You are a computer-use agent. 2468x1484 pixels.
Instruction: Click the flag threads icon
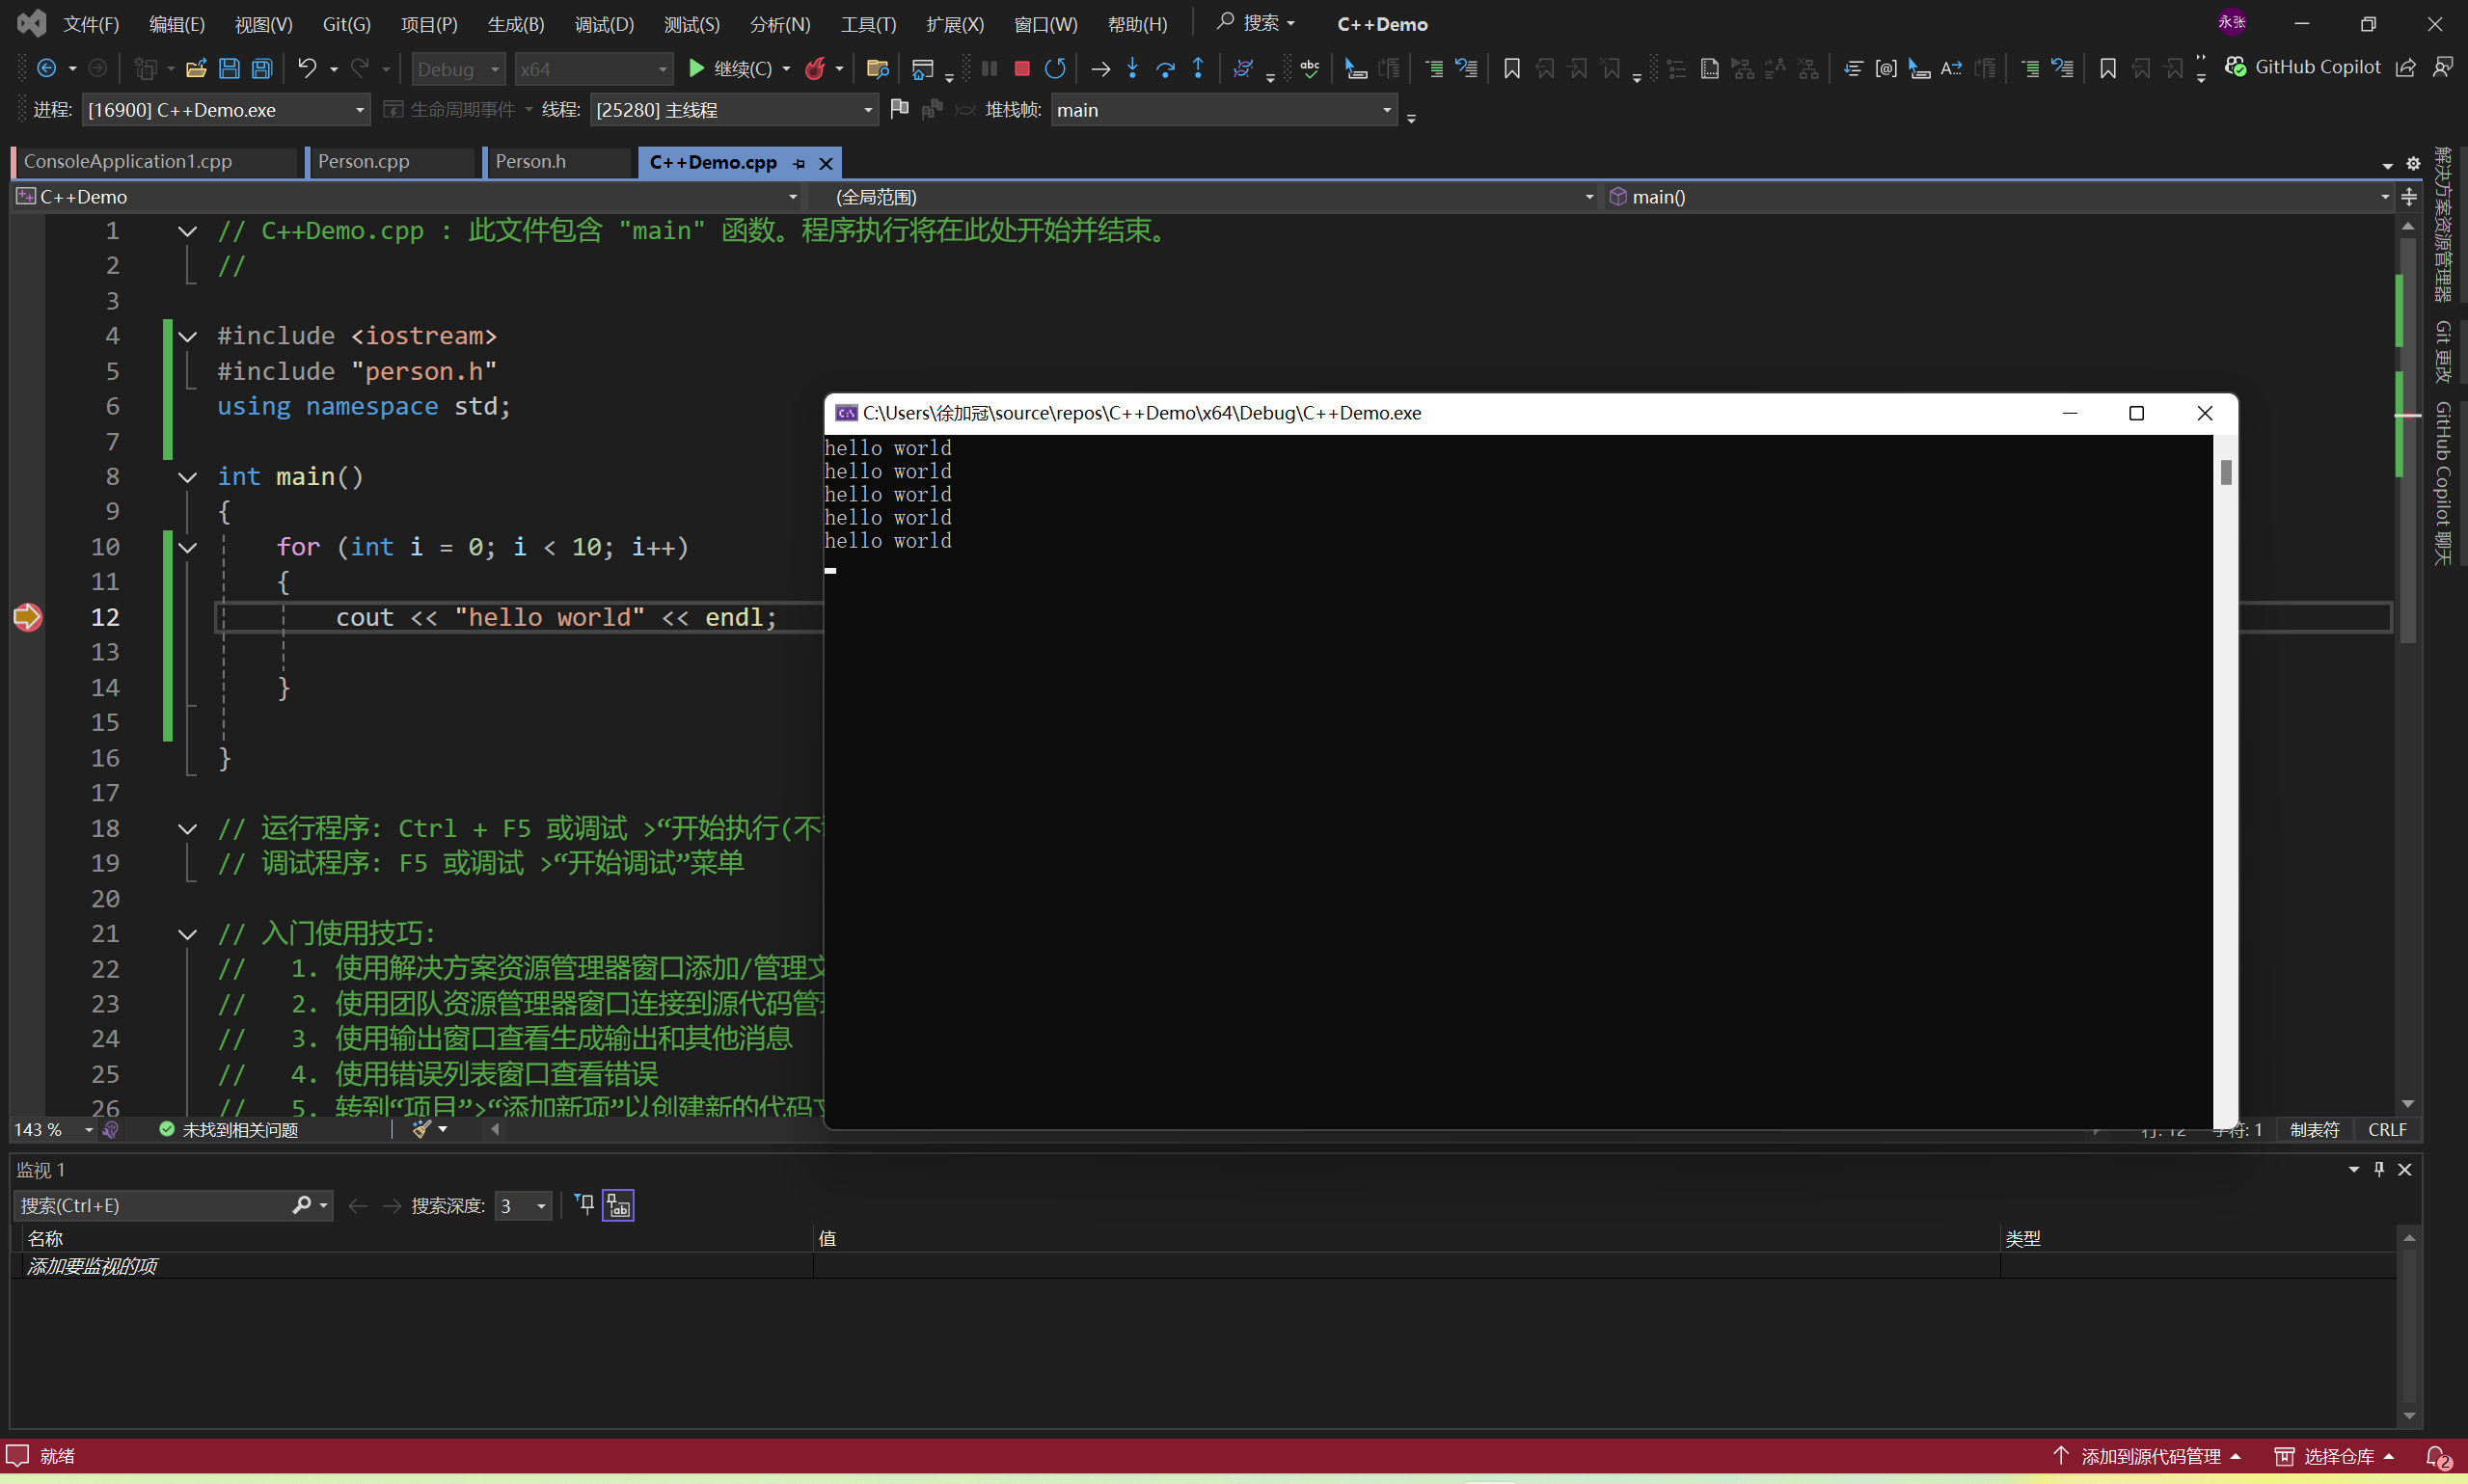pos(899,109)
